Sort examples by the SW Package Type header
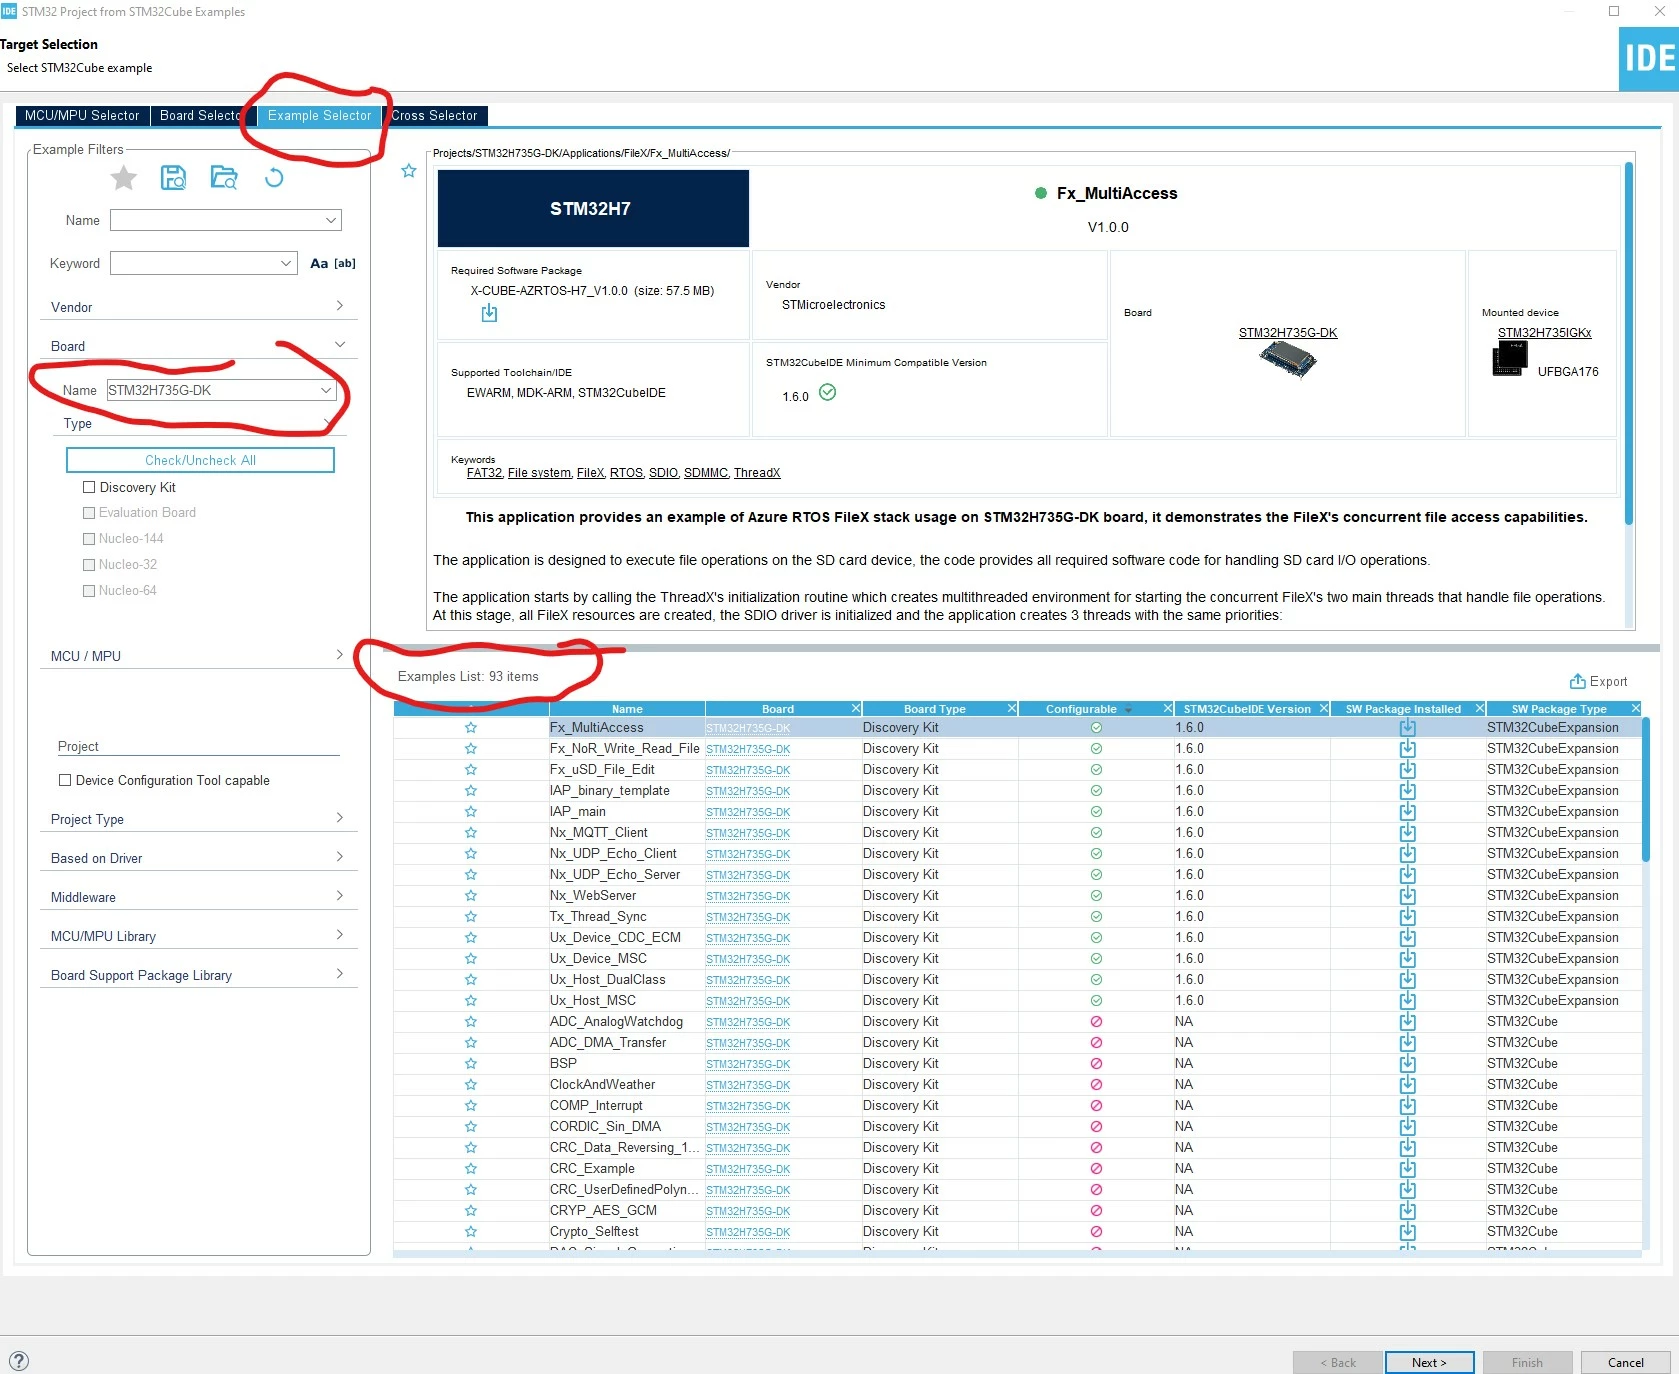Viewport: 1679px width, 1374px height. (1558, 709)
